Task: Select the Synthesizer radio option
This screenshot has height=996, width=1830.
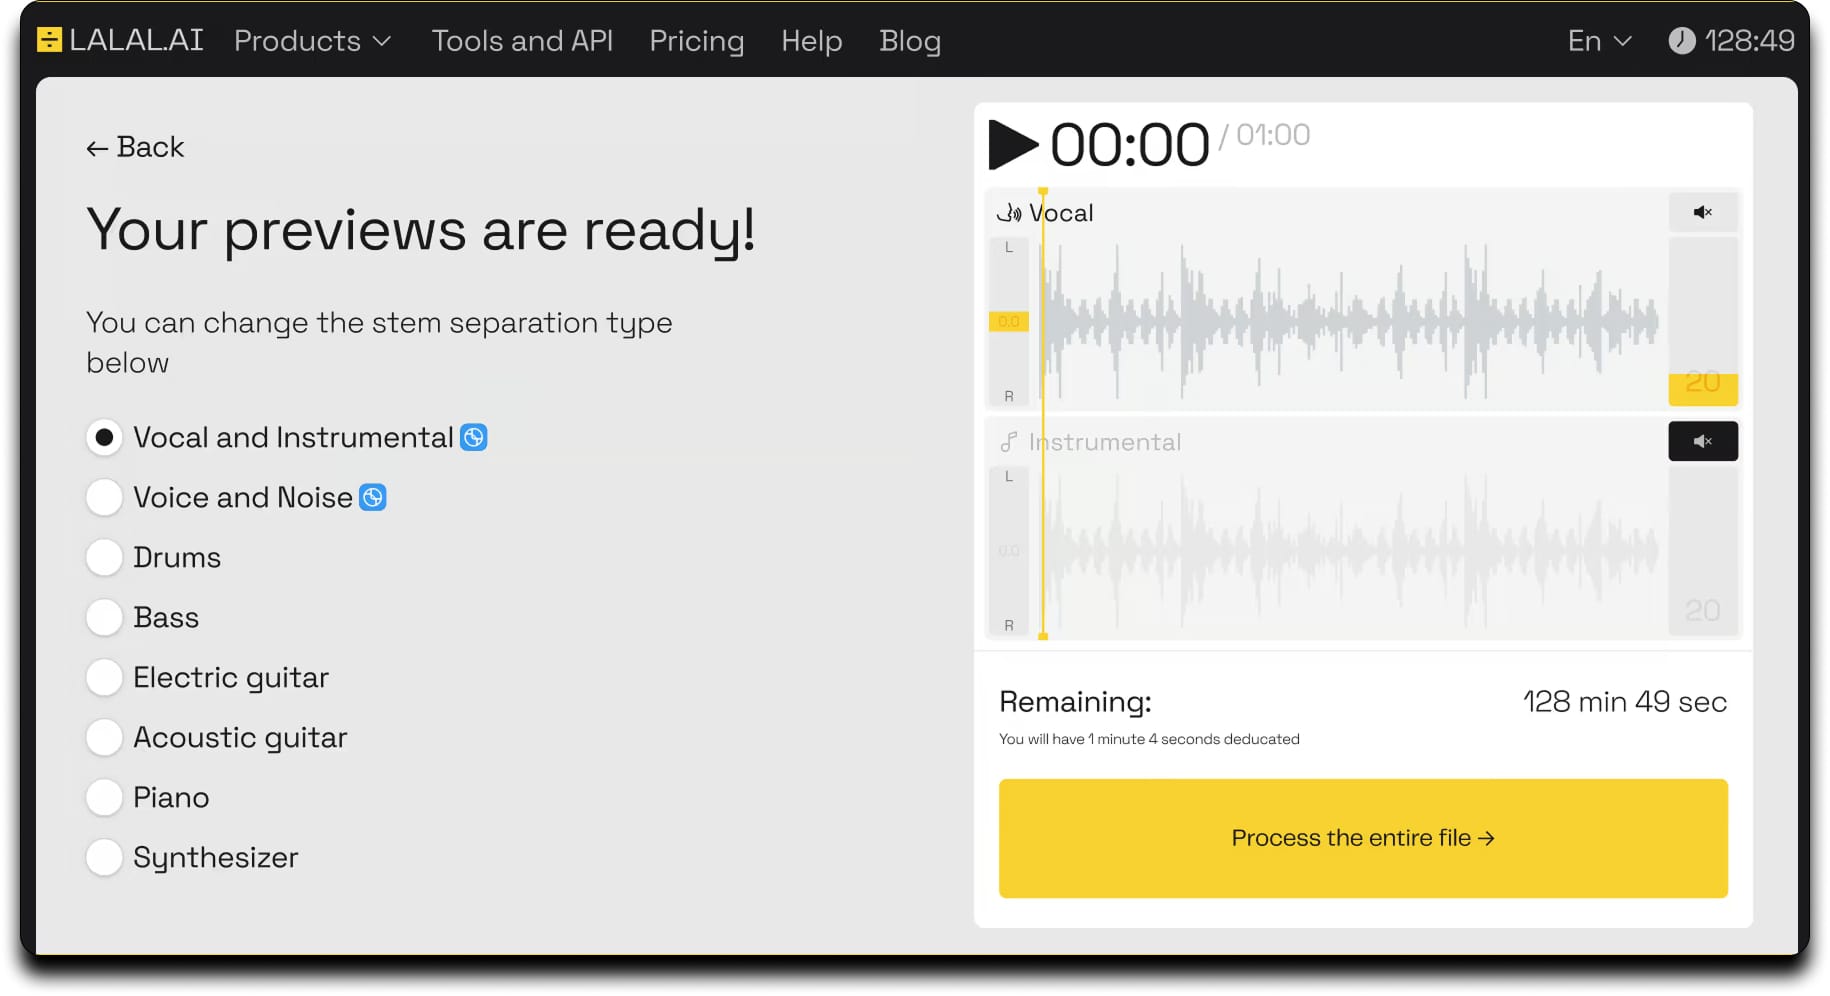Action: [x=104, y=857]
